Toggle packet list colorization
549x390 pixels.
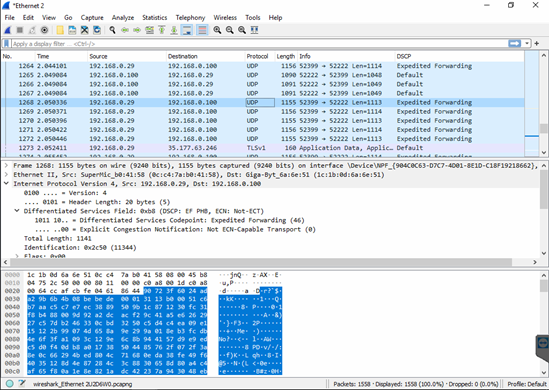[202, 30]
